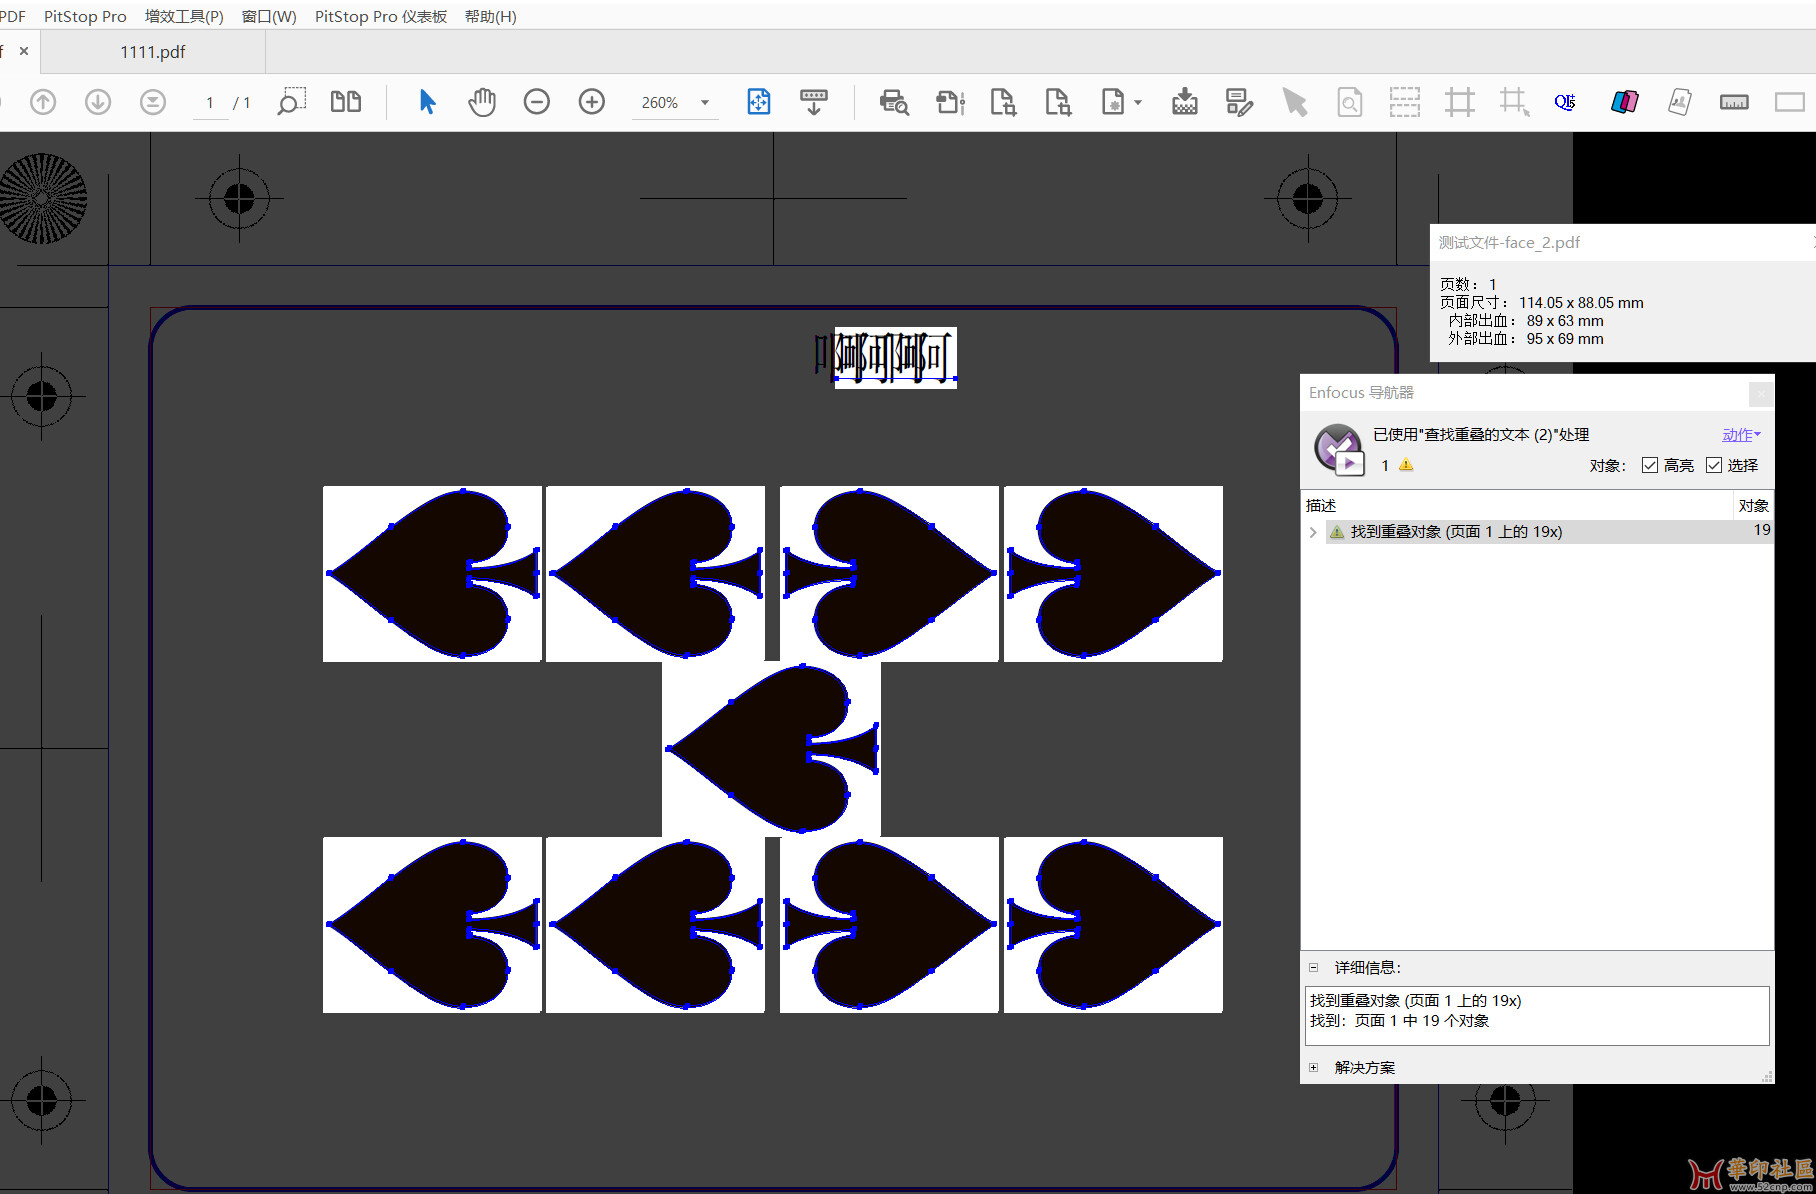Click the preflight run play icon in Navigator
This screenshot has width=1816, height=1194.
1339,449
